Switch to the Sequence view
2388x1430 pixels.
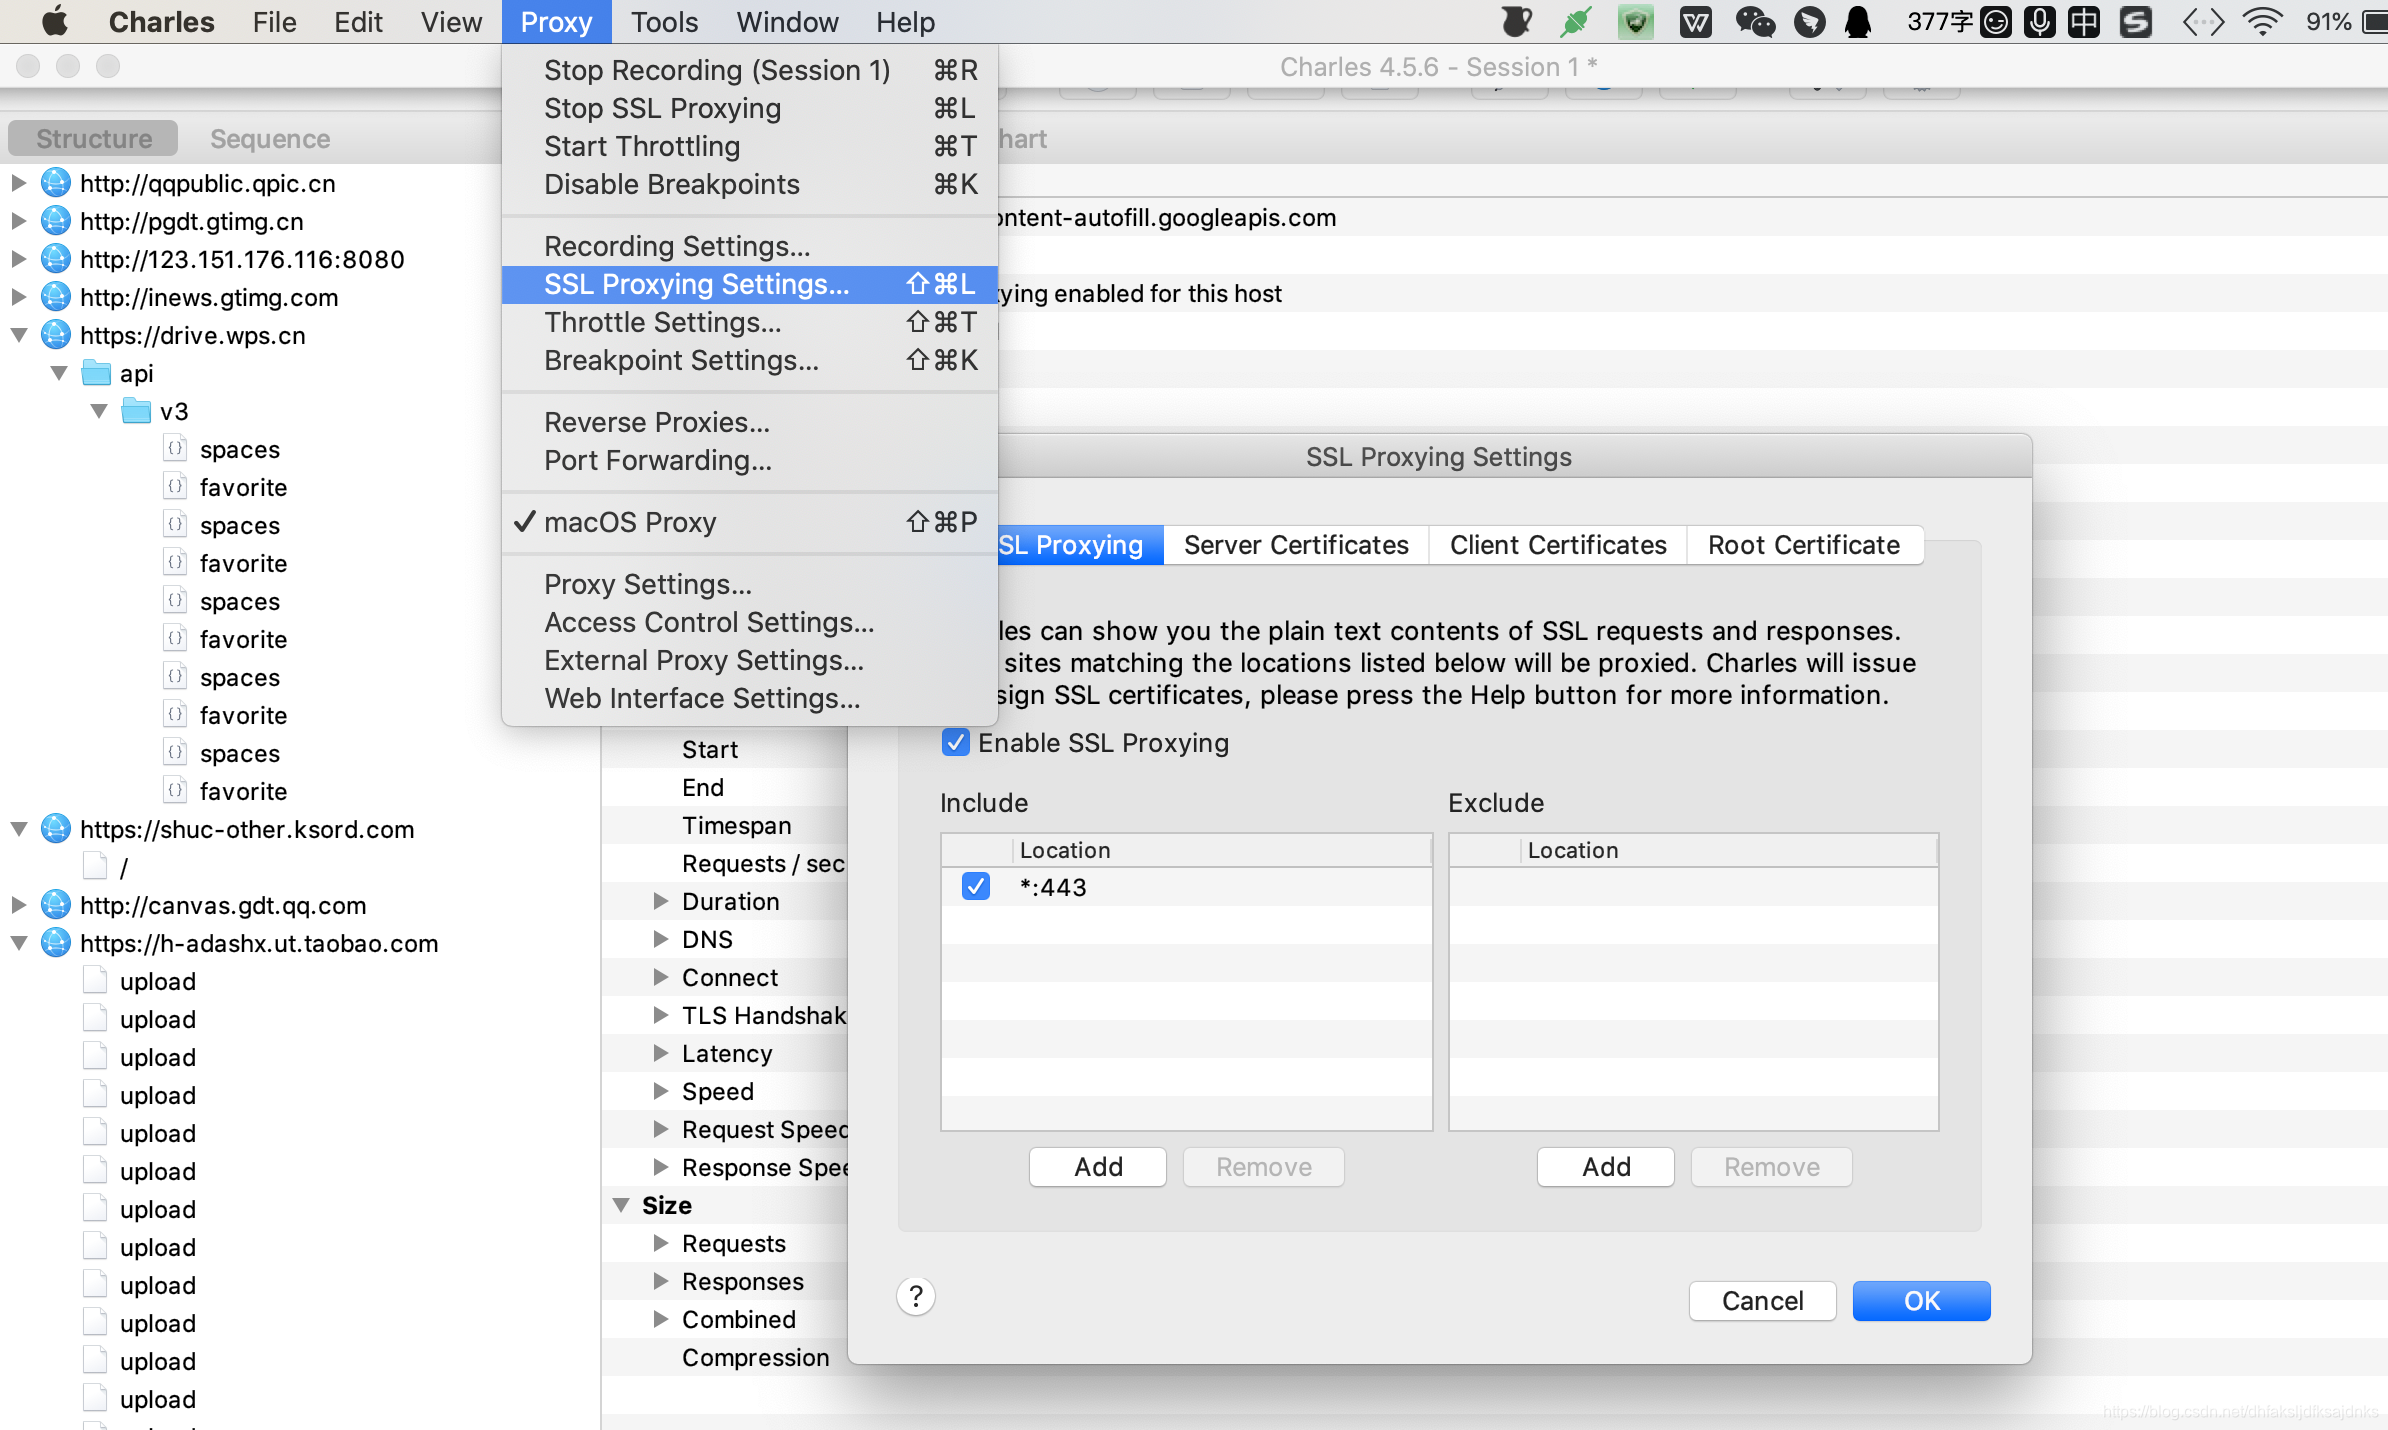point(269,139)
